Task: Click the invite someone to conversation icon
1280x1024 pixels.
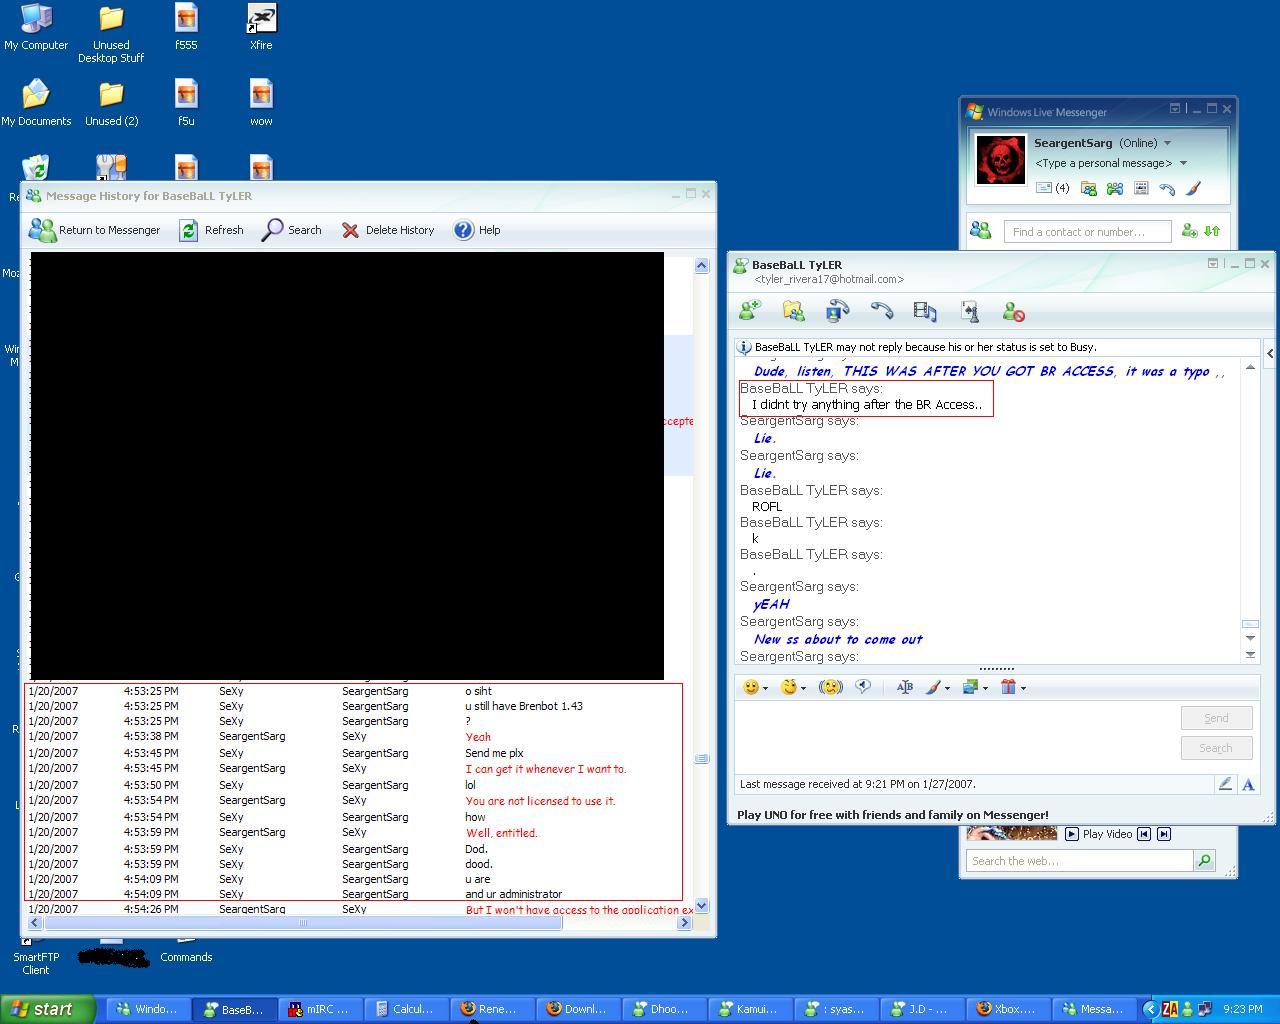Action: coord(749,312)
